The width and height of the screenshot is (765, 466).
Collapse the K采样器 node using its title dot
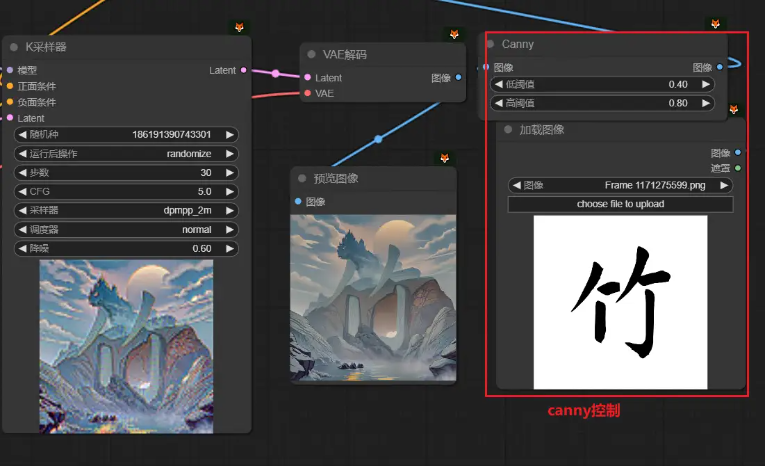[x=14, y=47]
